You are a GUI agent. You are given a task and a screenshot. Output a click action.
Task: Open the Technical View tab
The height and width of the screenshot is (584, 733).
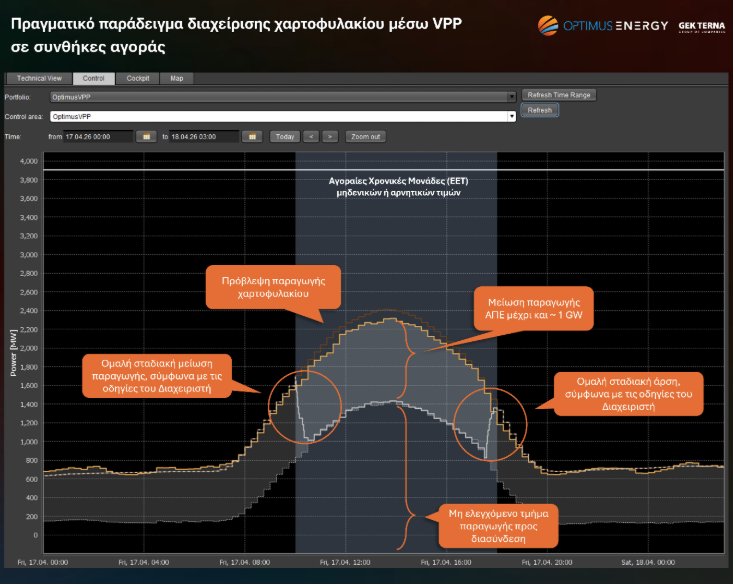point(39,79)
